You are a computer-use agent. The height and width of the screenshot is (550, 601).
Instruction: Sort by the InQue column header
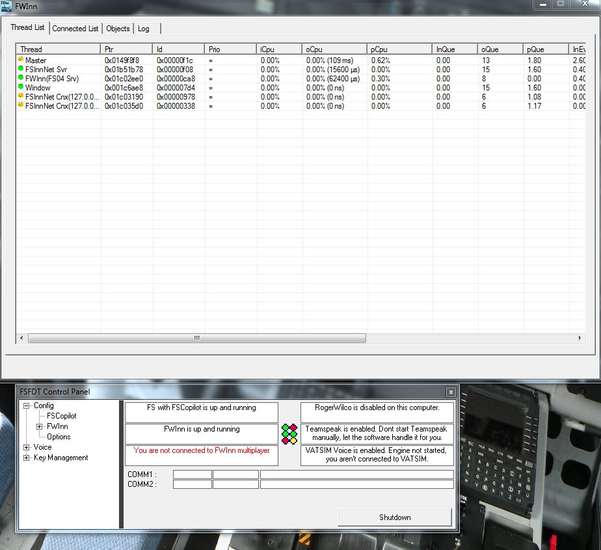tap(455, 49)
